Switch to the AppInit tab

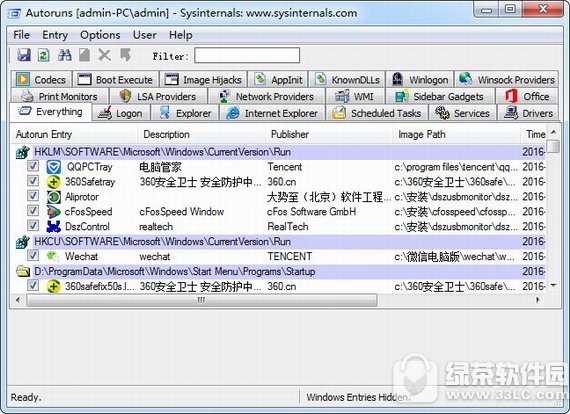[x=278, y=79]
